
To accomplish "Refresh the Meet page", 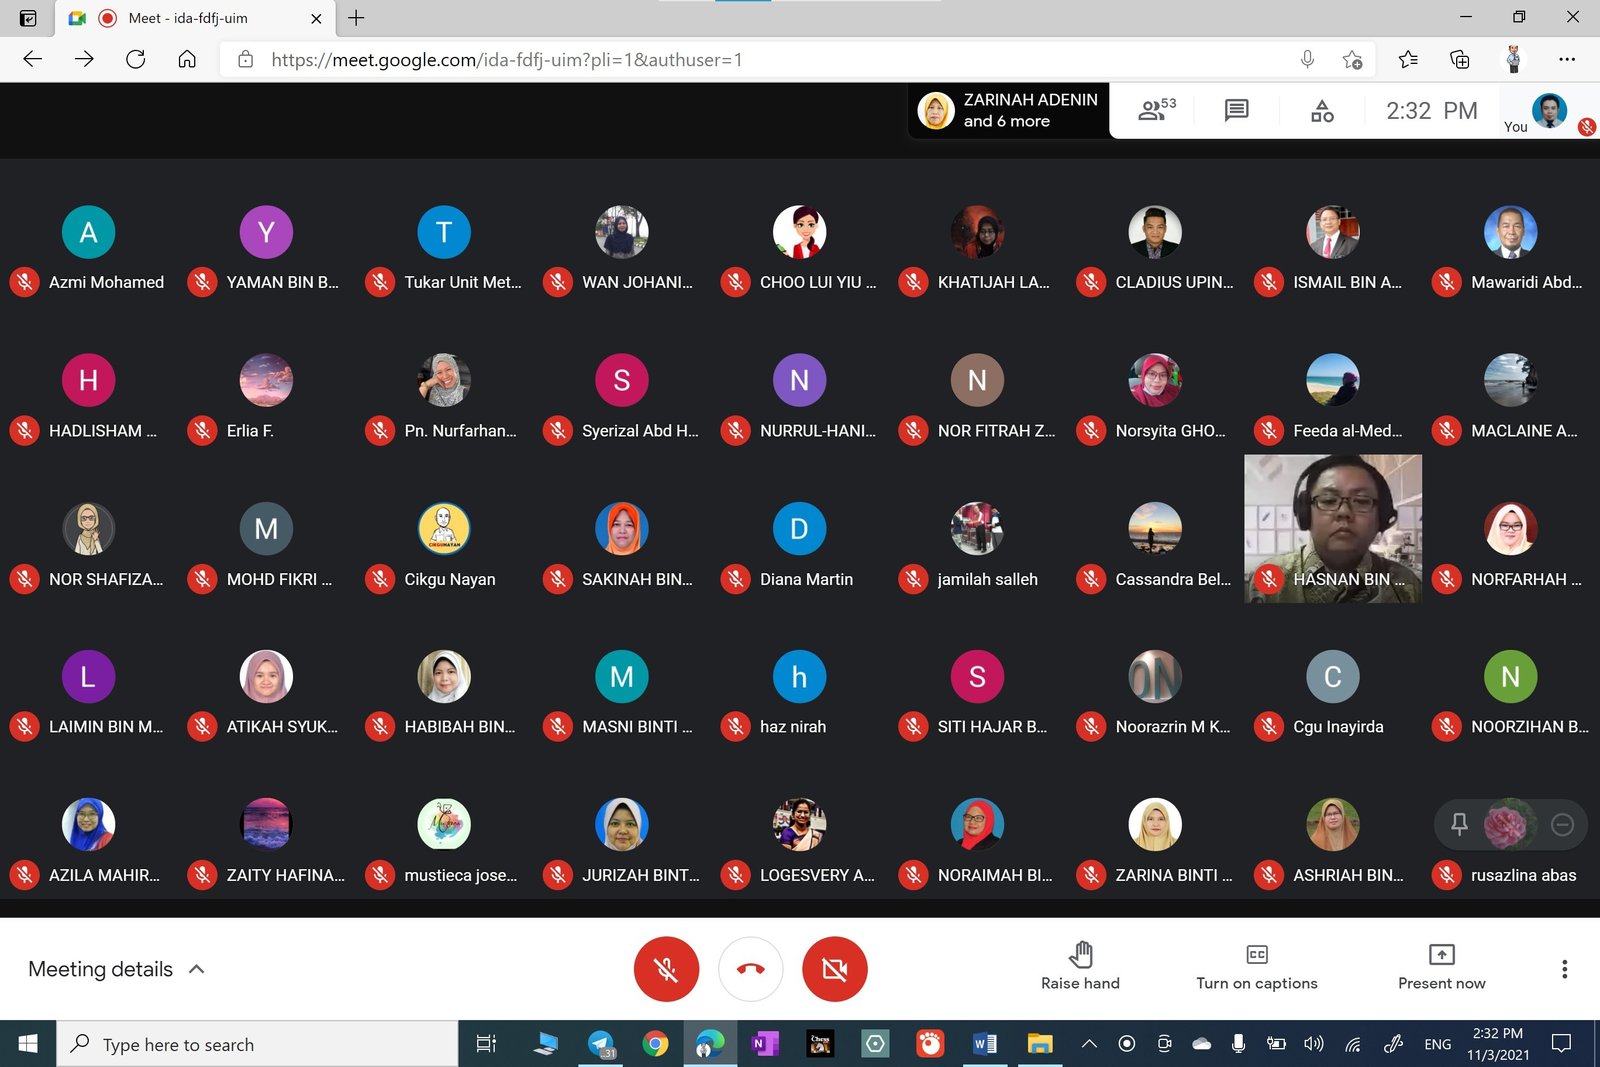I will click(x=135, y=59).
